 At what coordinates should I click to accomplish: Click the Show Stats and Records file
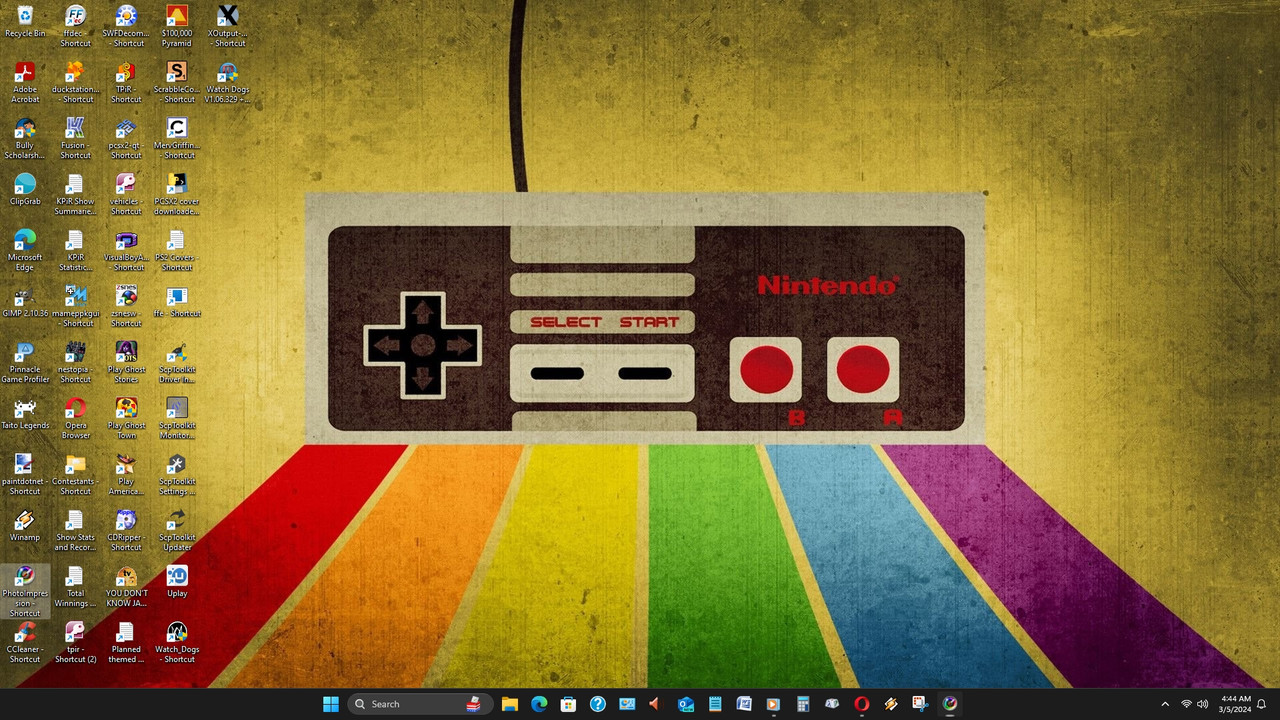click(75, 530)
